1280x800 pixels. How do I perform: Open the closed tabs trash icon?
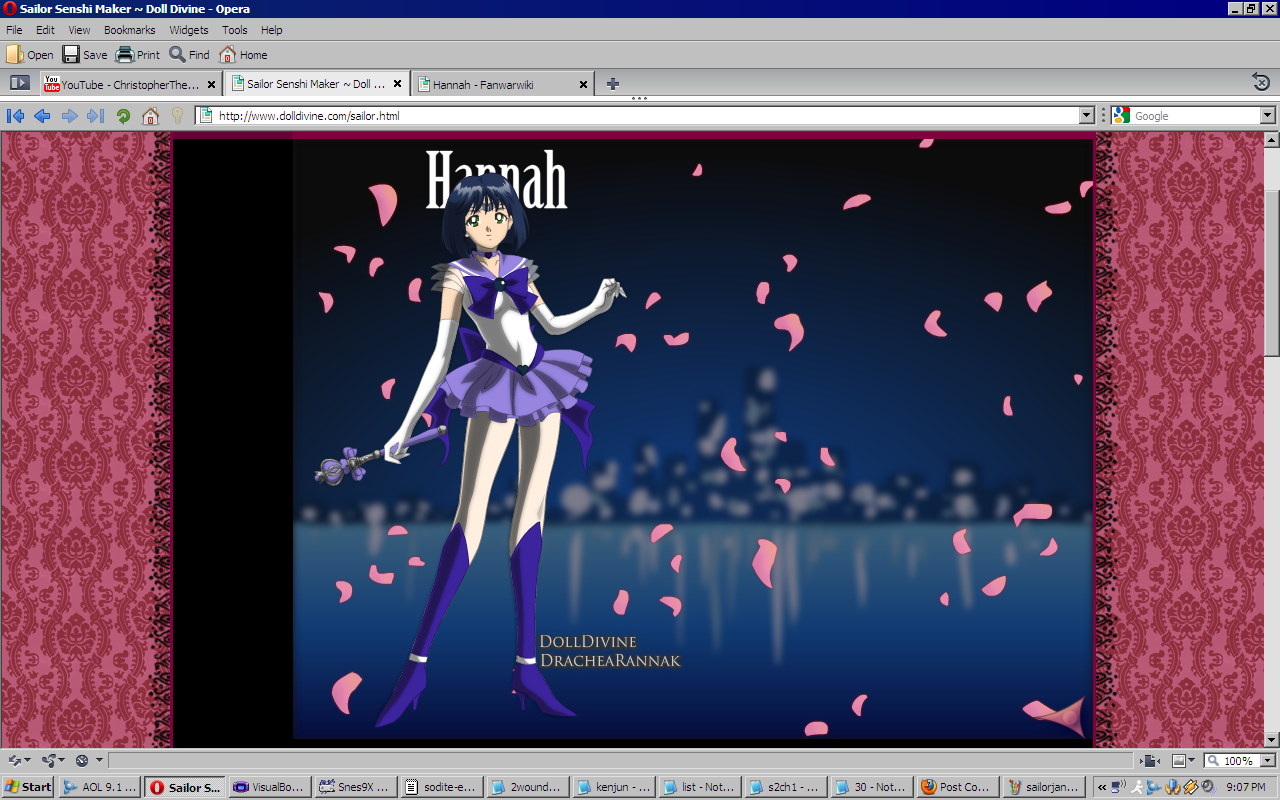click(1261, 83)
